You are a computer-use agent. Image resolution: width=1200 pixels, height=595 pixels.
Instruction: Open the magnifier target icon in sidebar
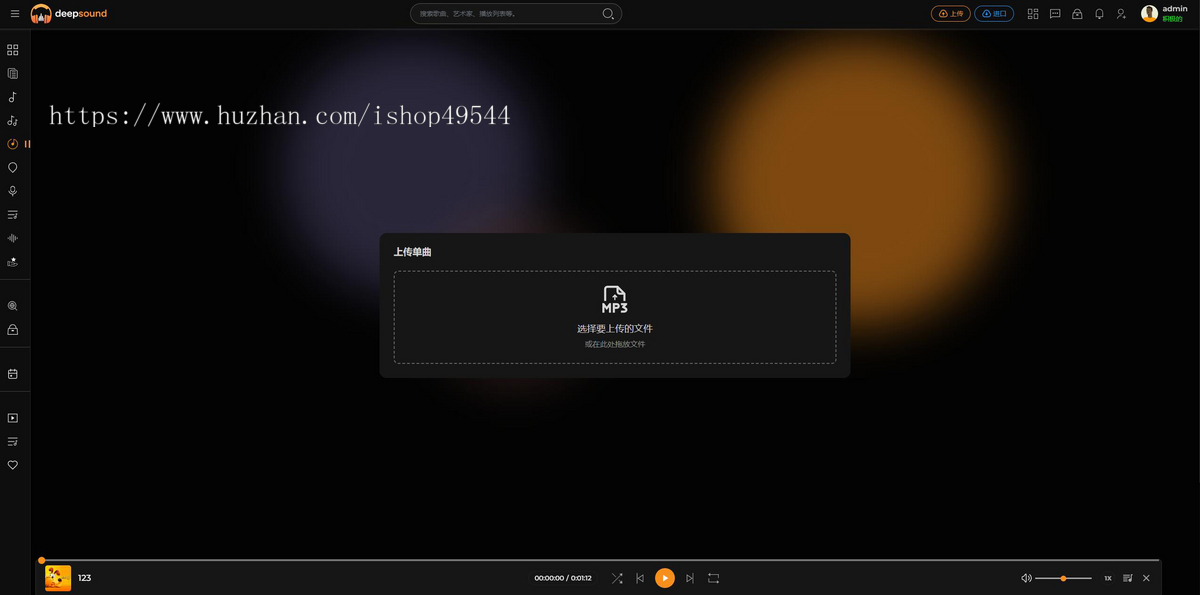[x=13, y=306]
